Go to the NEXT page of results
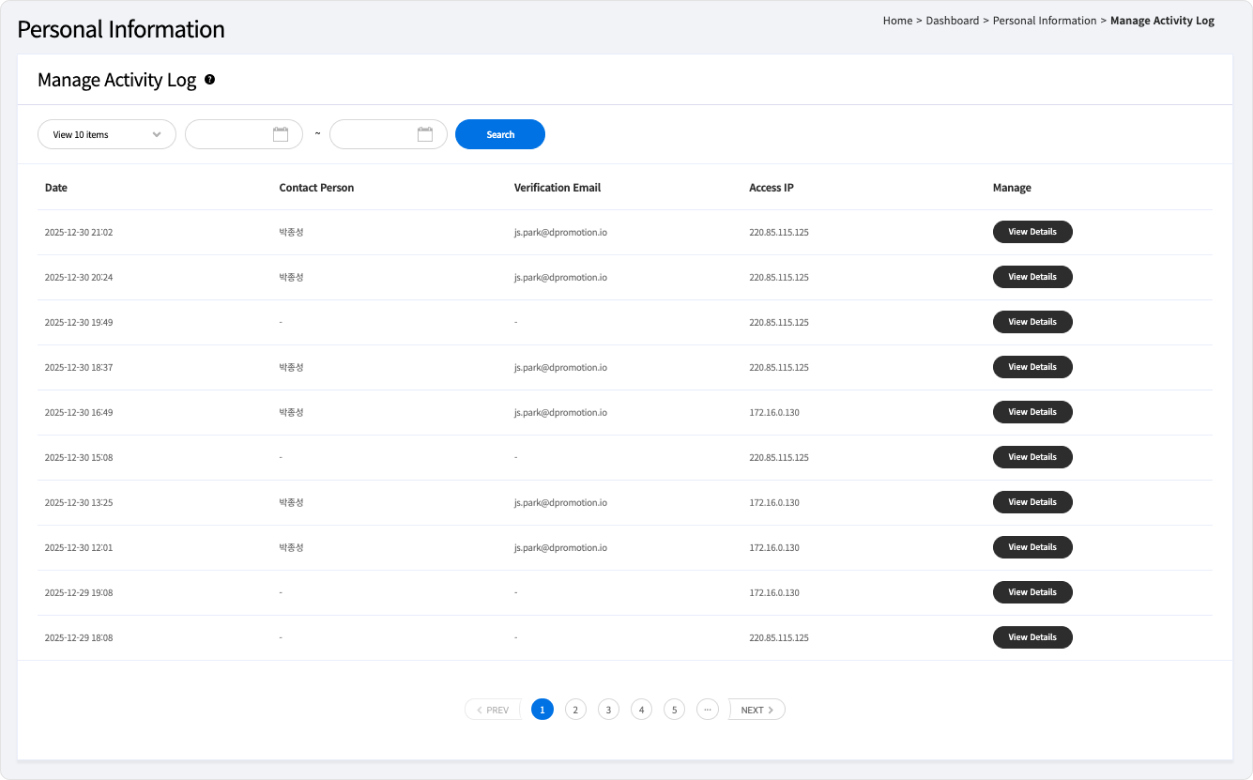Screen dimensions: 1253x780 (x=757, y=710)
